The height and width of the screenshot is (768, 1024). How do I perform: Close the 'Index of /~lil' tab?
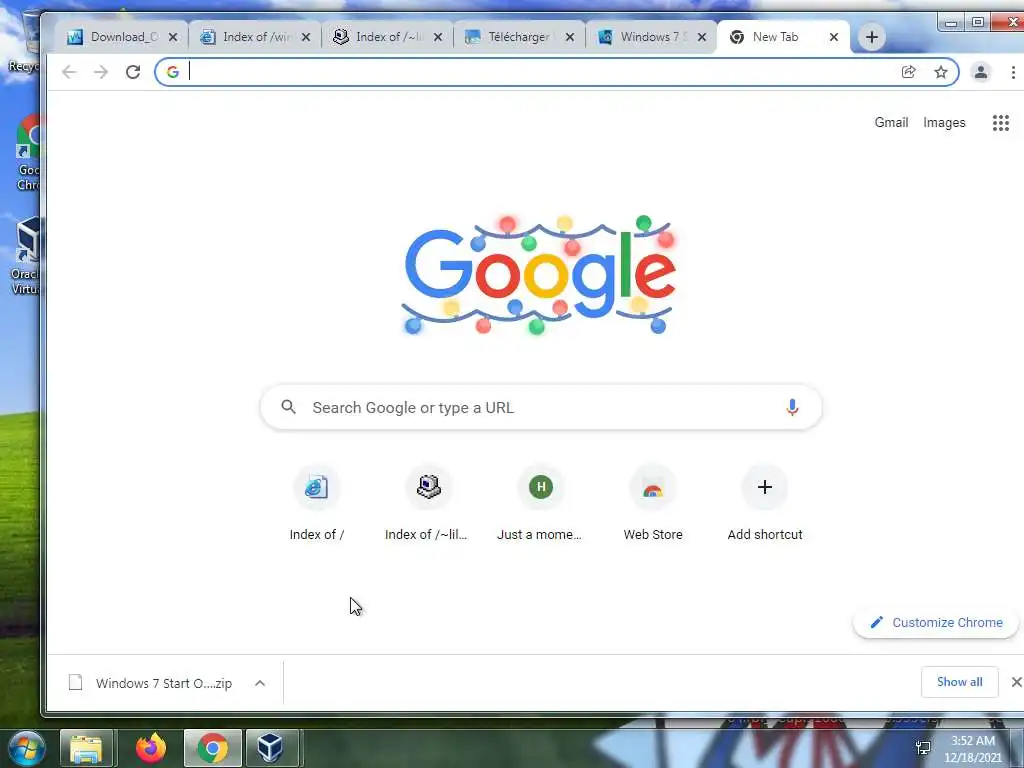point(438,37)
